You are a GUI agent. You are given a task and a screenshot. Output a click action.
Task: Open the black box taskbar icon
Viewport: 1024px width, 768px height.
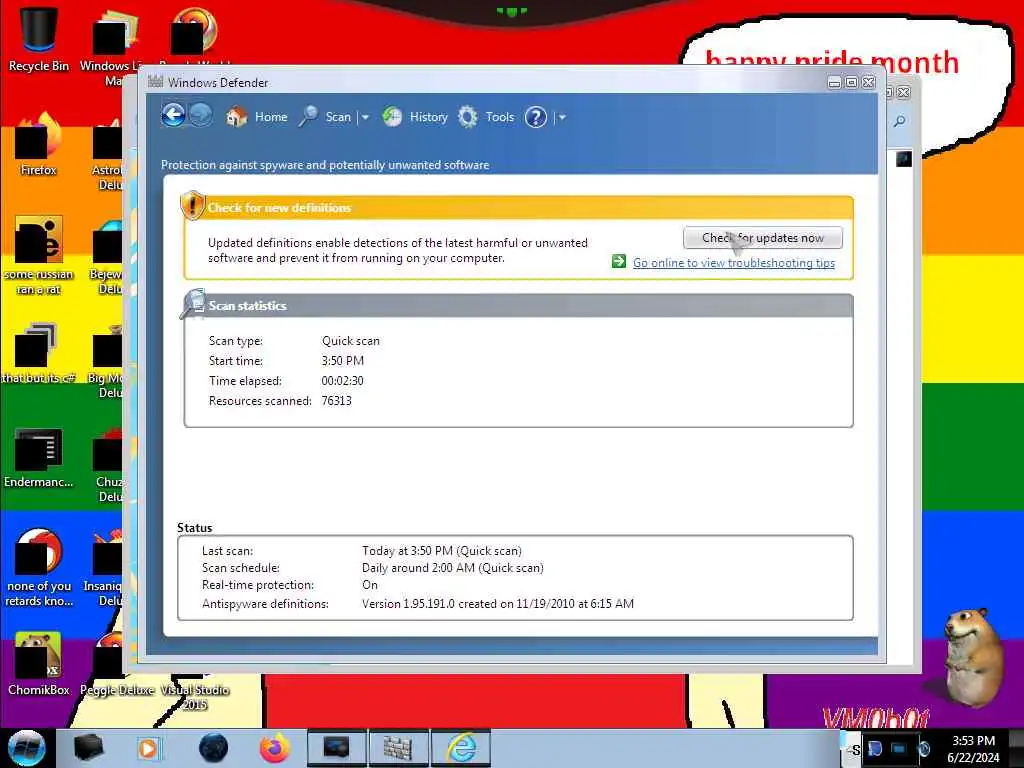point(89,748)
